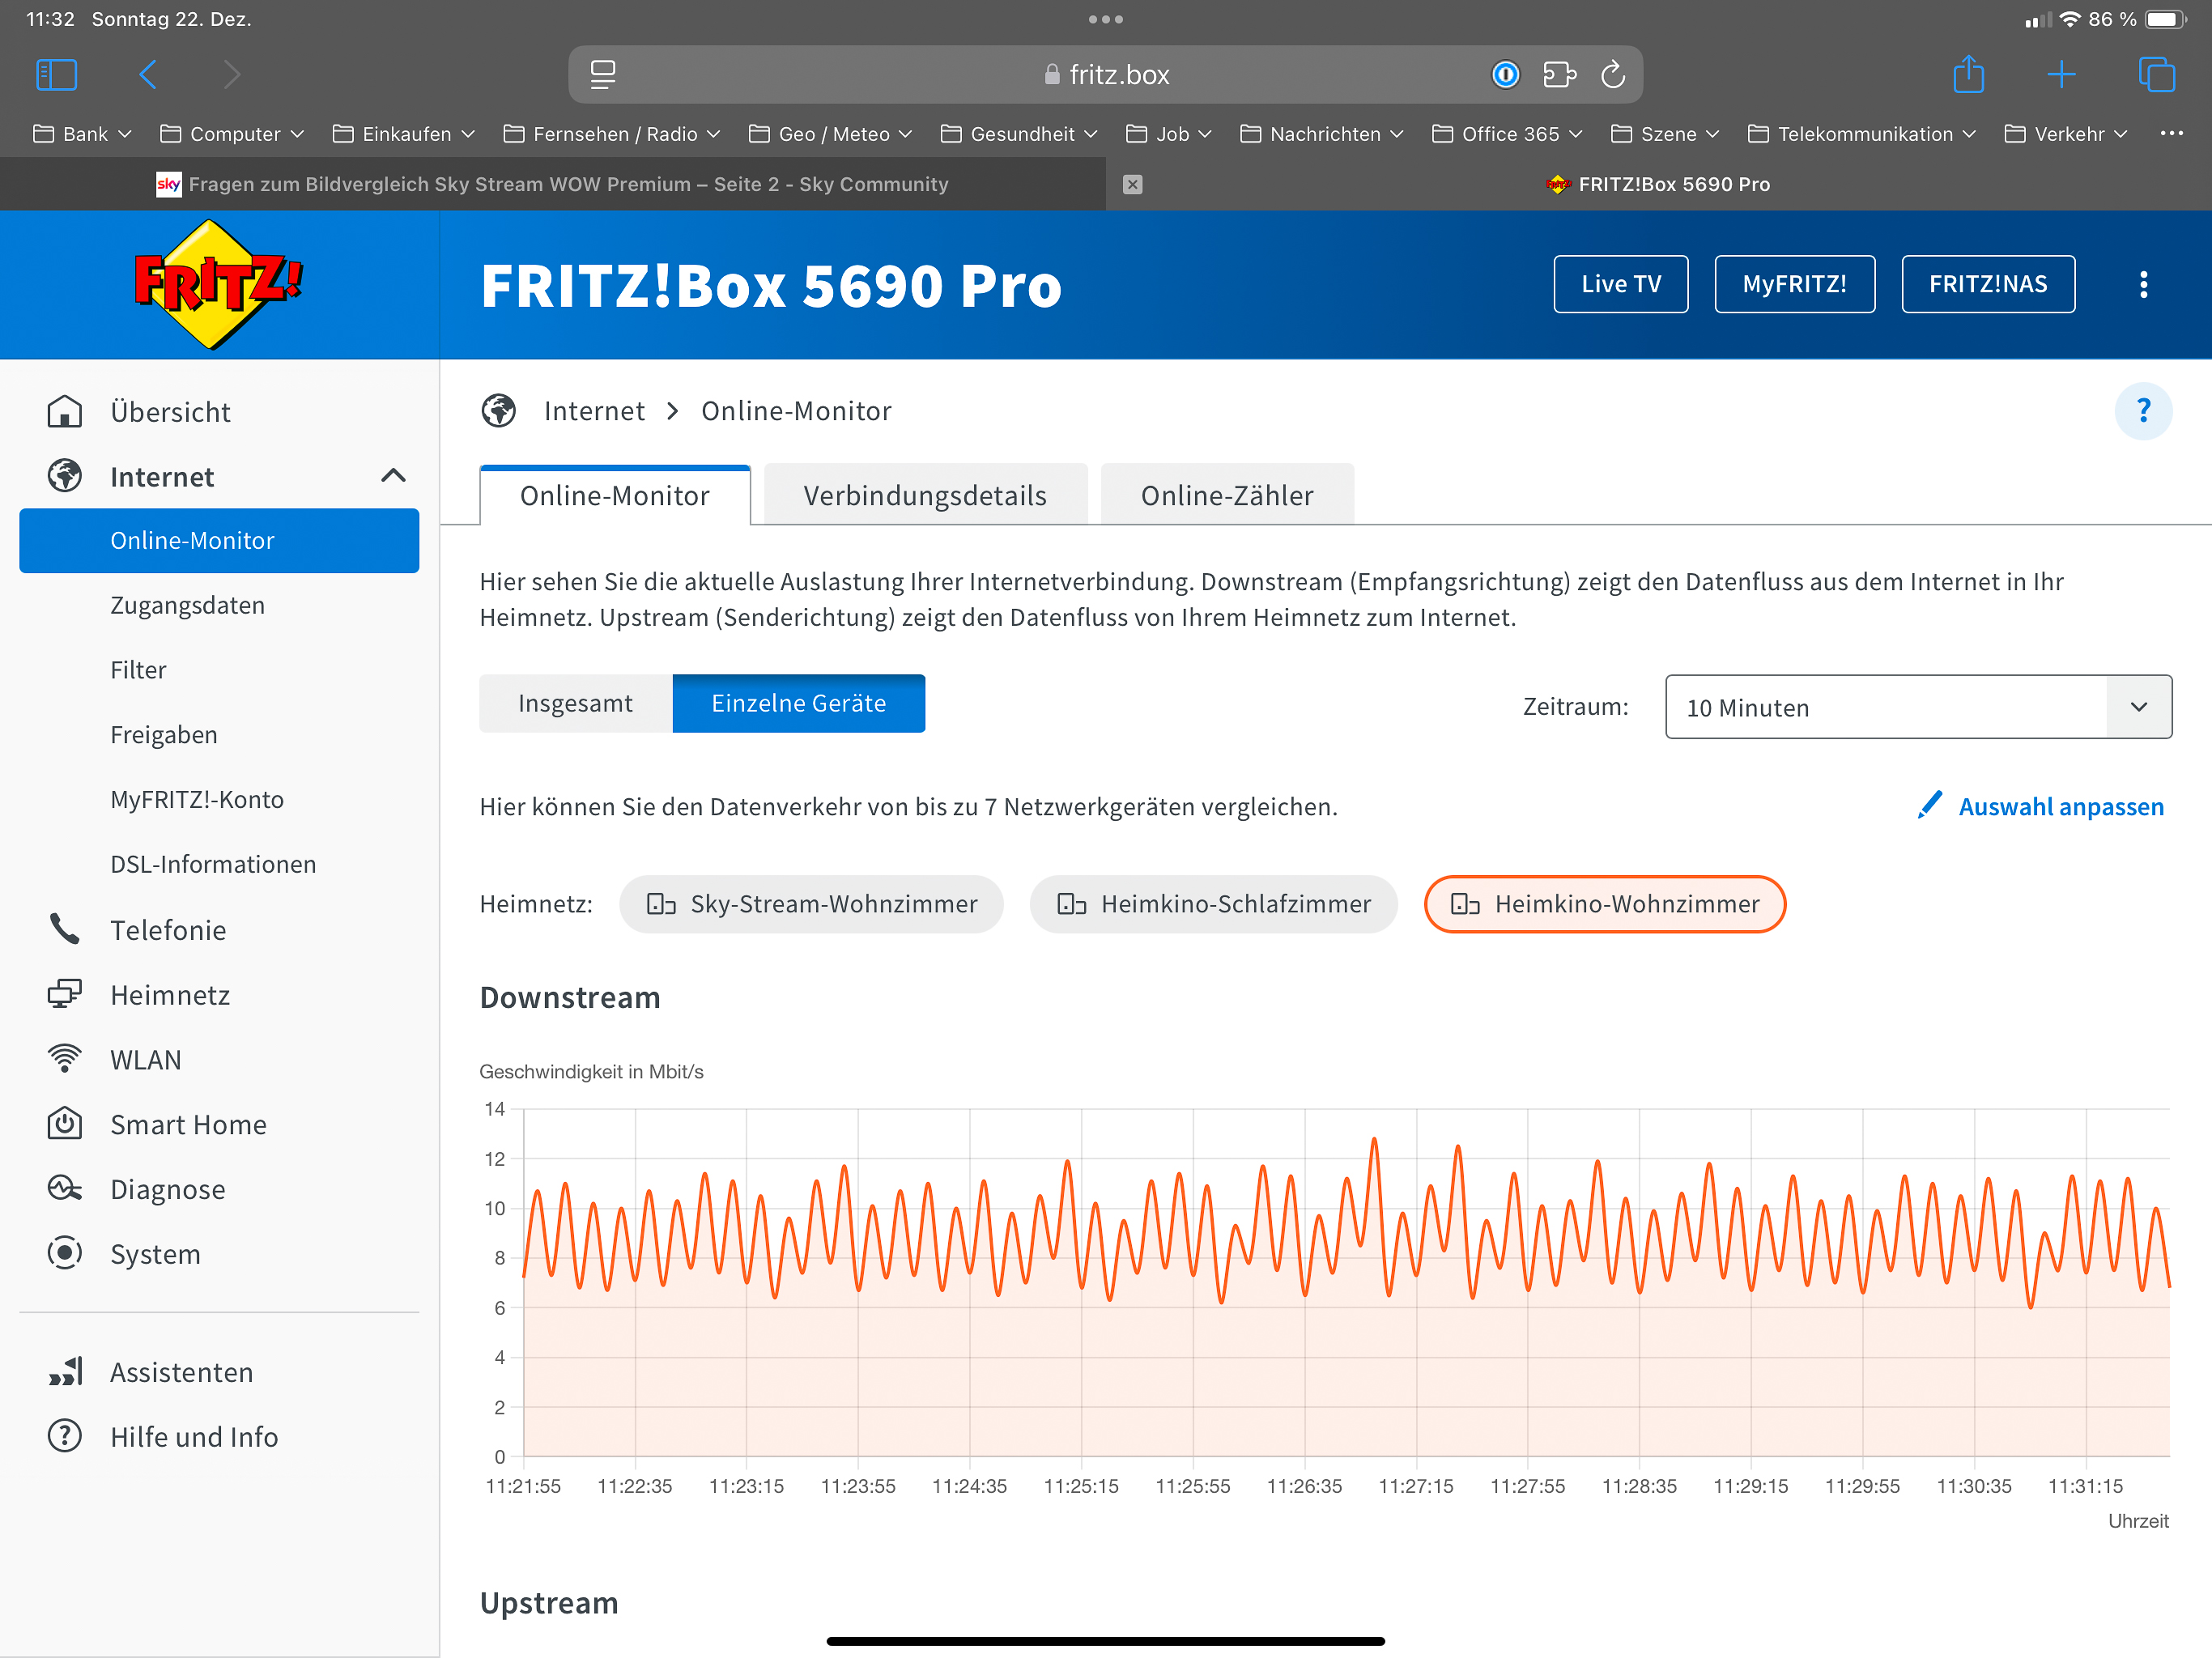Select Einzelne Geräte view
The height and width of the screenshot is (1658, 2212).
798,704
